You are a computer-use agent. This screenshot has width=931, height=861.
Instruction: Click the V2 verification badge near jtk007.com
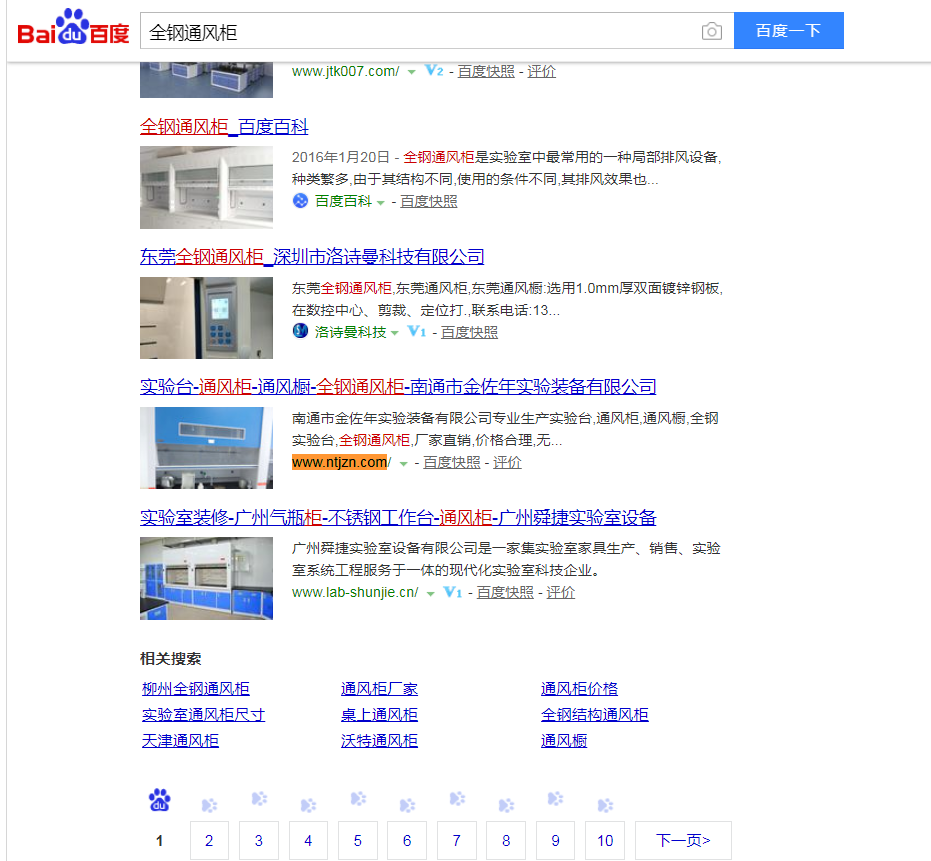435,71
